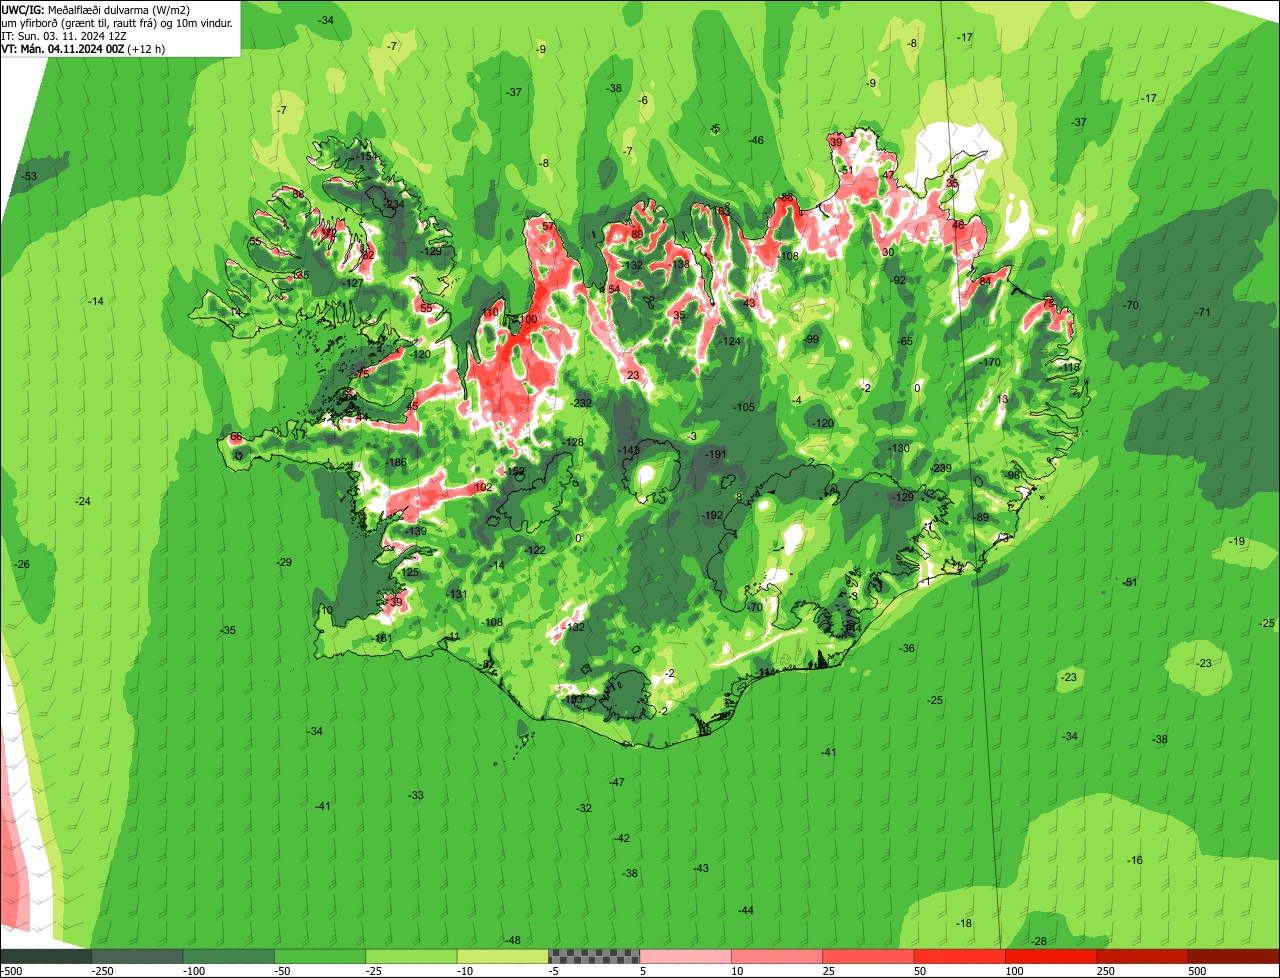Click the offshore value '-48'

pos(513,940)
